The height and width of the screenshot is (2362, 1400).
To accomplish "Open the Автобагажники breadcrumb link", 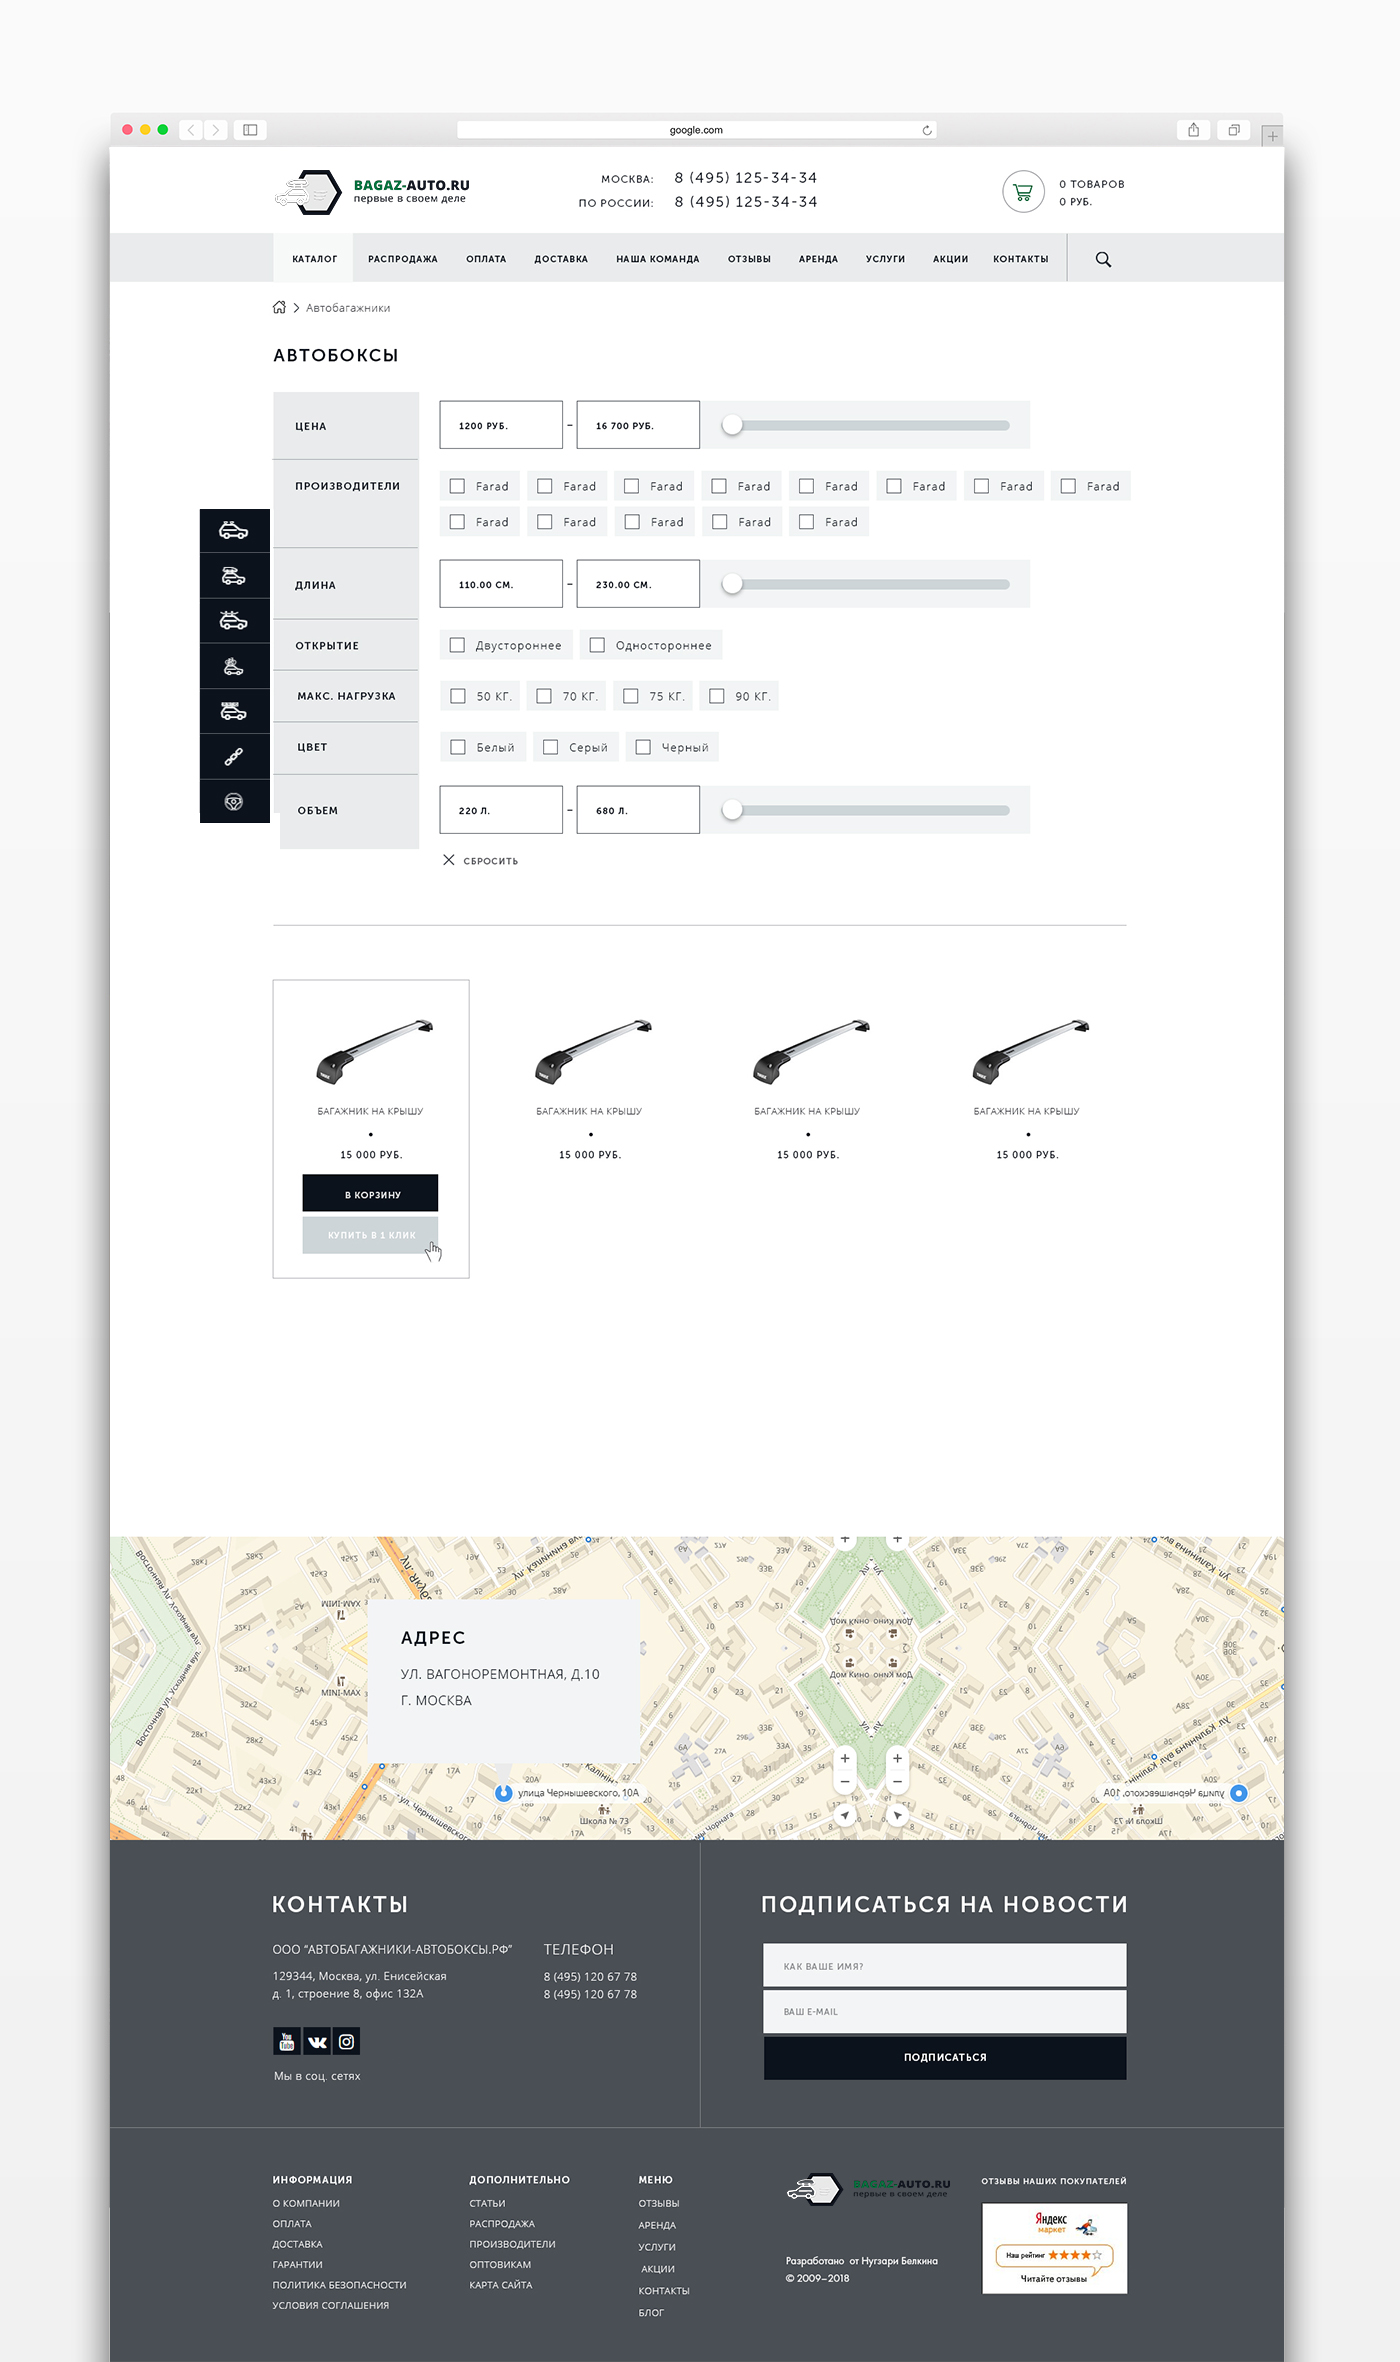I will [348, 308].
